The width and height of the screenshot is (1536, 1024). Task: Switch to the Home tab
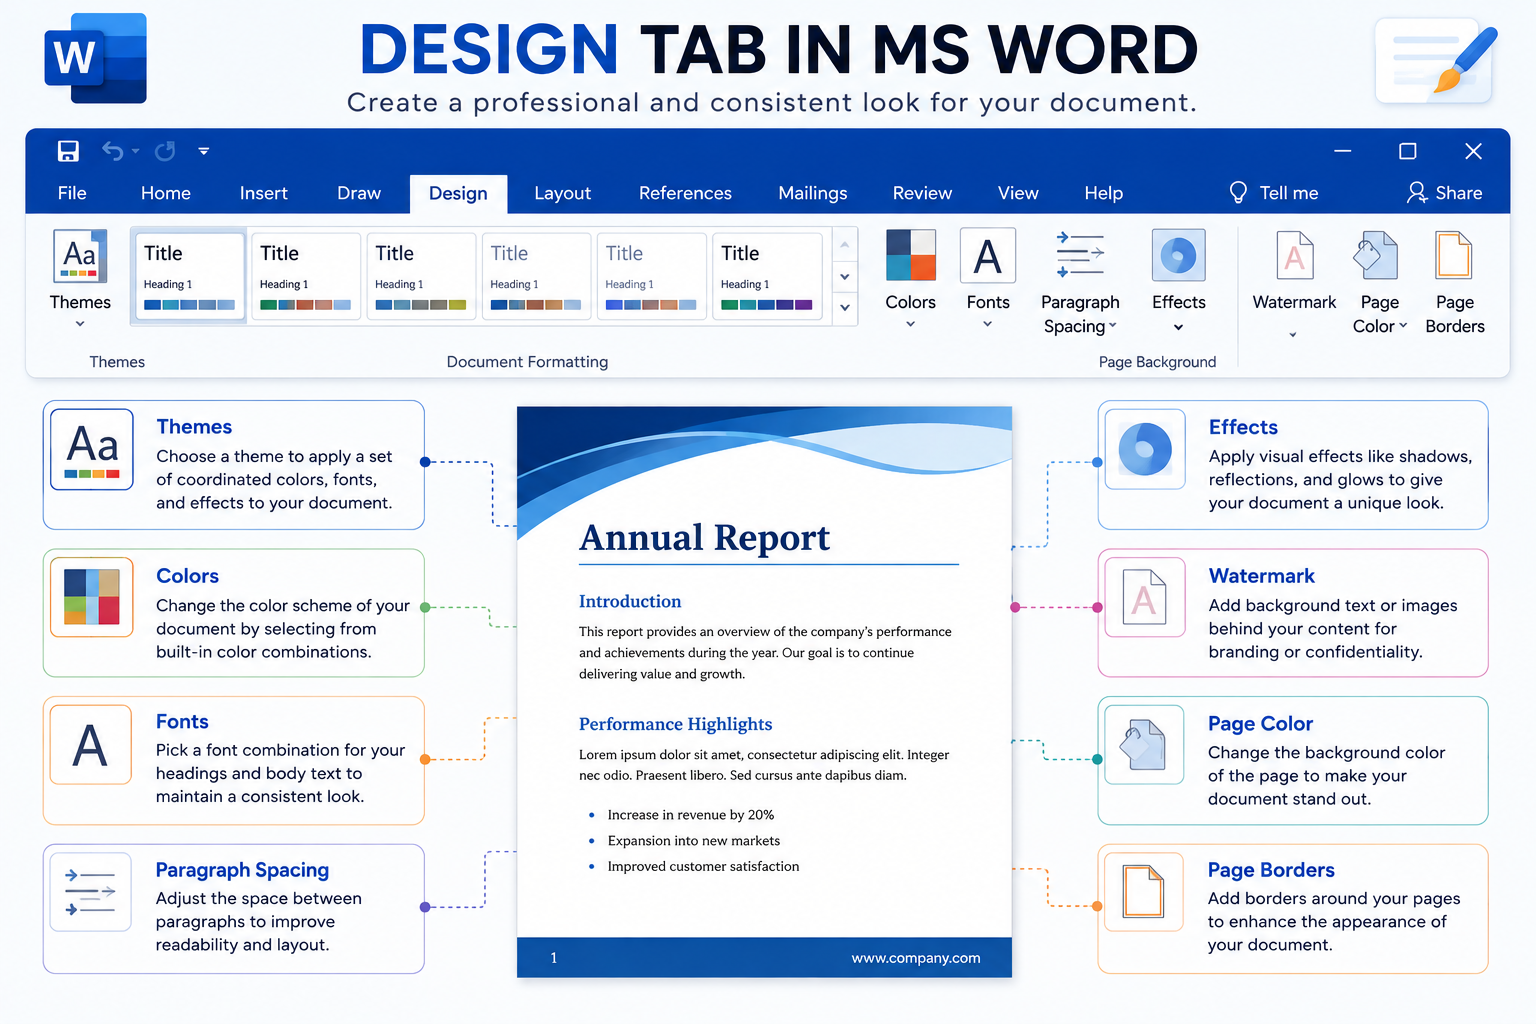(166, 193)
